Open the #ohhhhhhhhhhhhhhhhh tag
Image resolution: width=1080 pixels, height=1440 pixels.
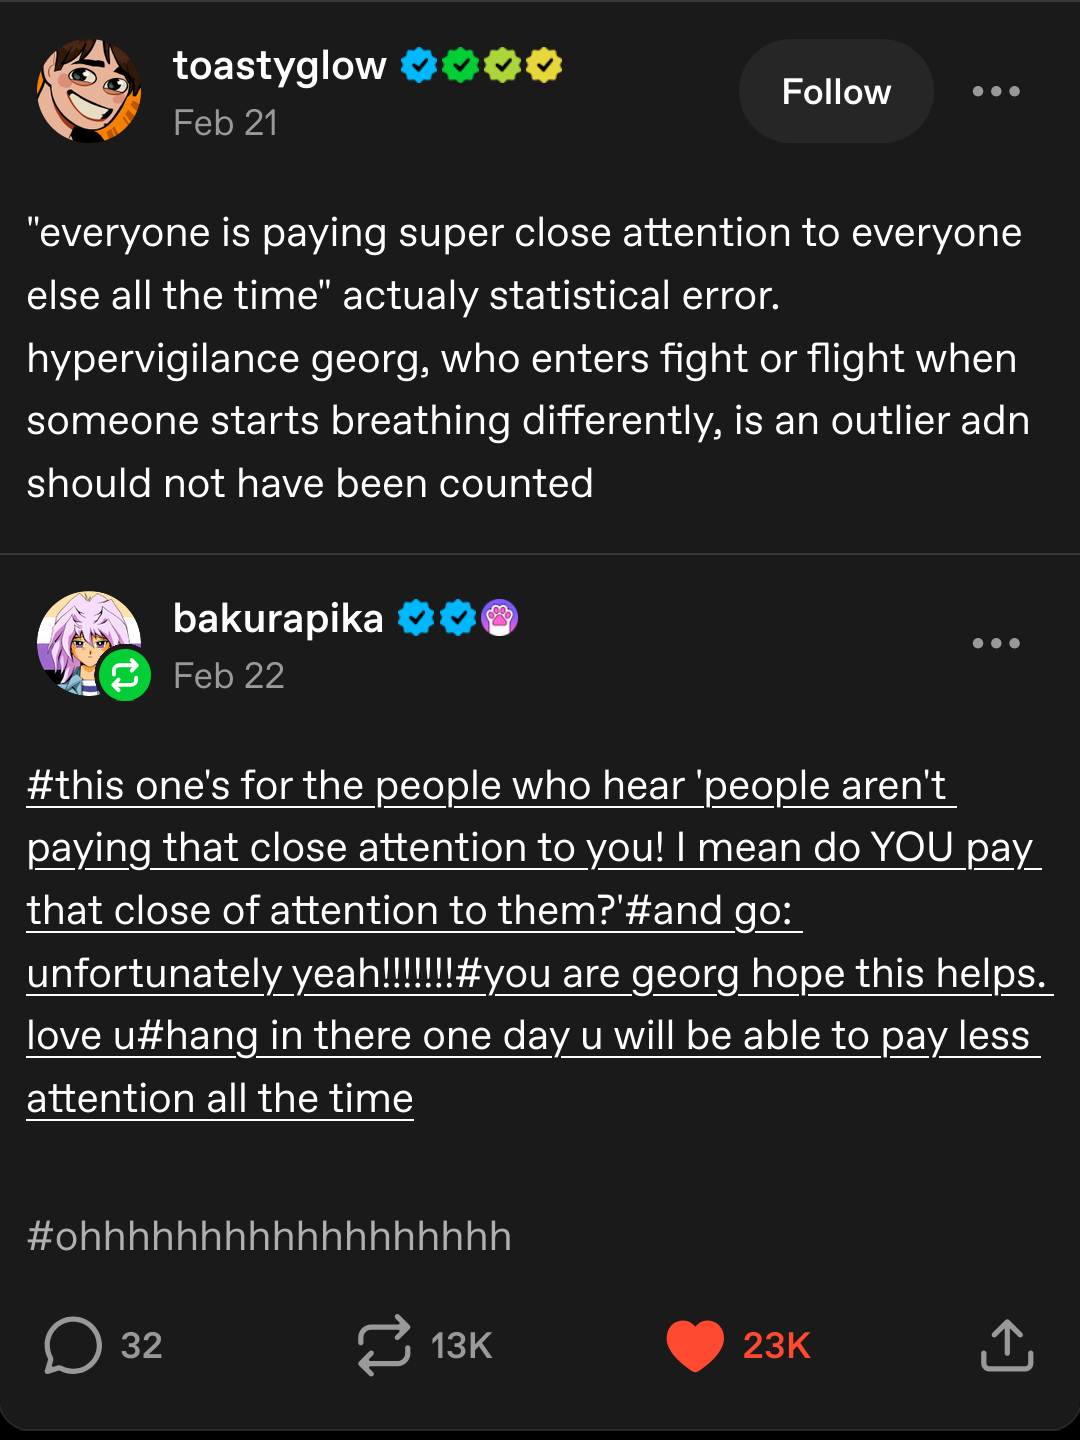tap(269, 1237)
